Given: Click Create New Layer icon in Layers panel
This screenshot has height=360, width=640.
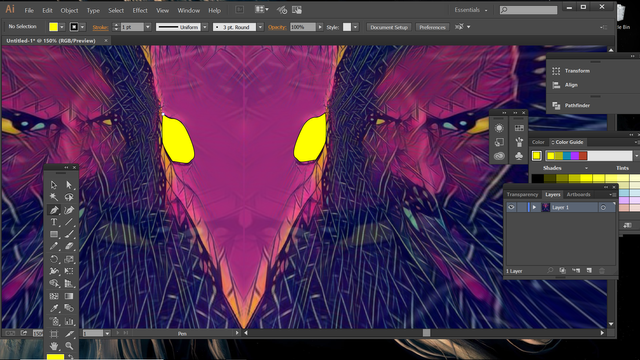Looking at the screenshot, I should [x=589, y=271].
